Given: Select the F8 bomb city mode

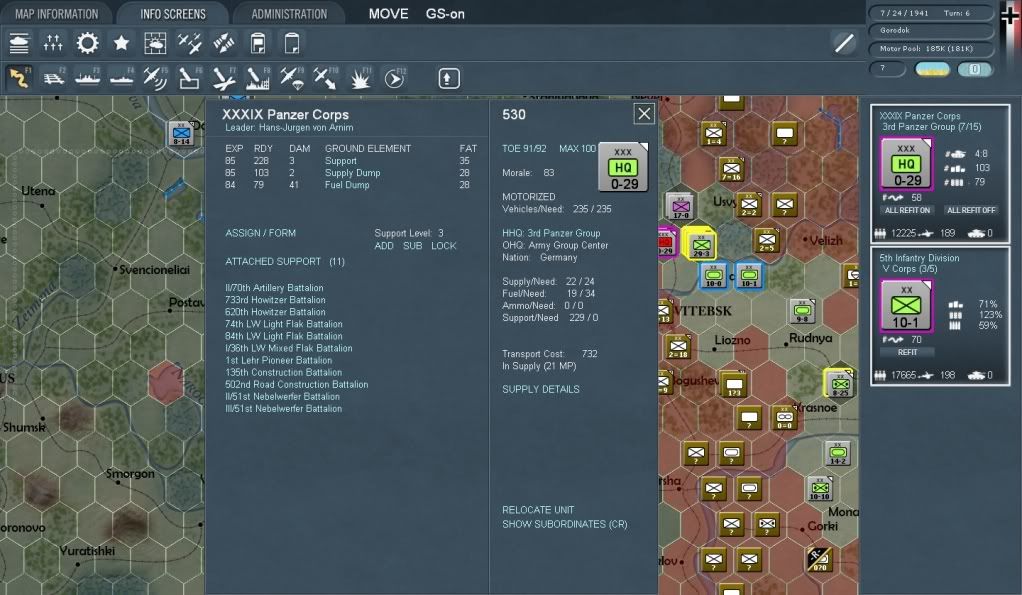Looking at the screenshot, I should point(257,78).
